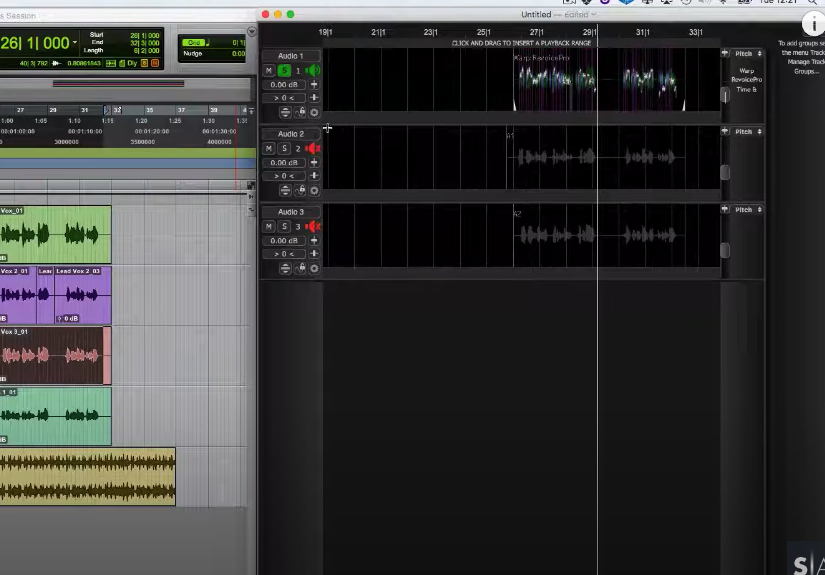The width and height of the screenshot is (825, 575).
Task: Open Audio 3 track settings gear
Action: point(314,268)
